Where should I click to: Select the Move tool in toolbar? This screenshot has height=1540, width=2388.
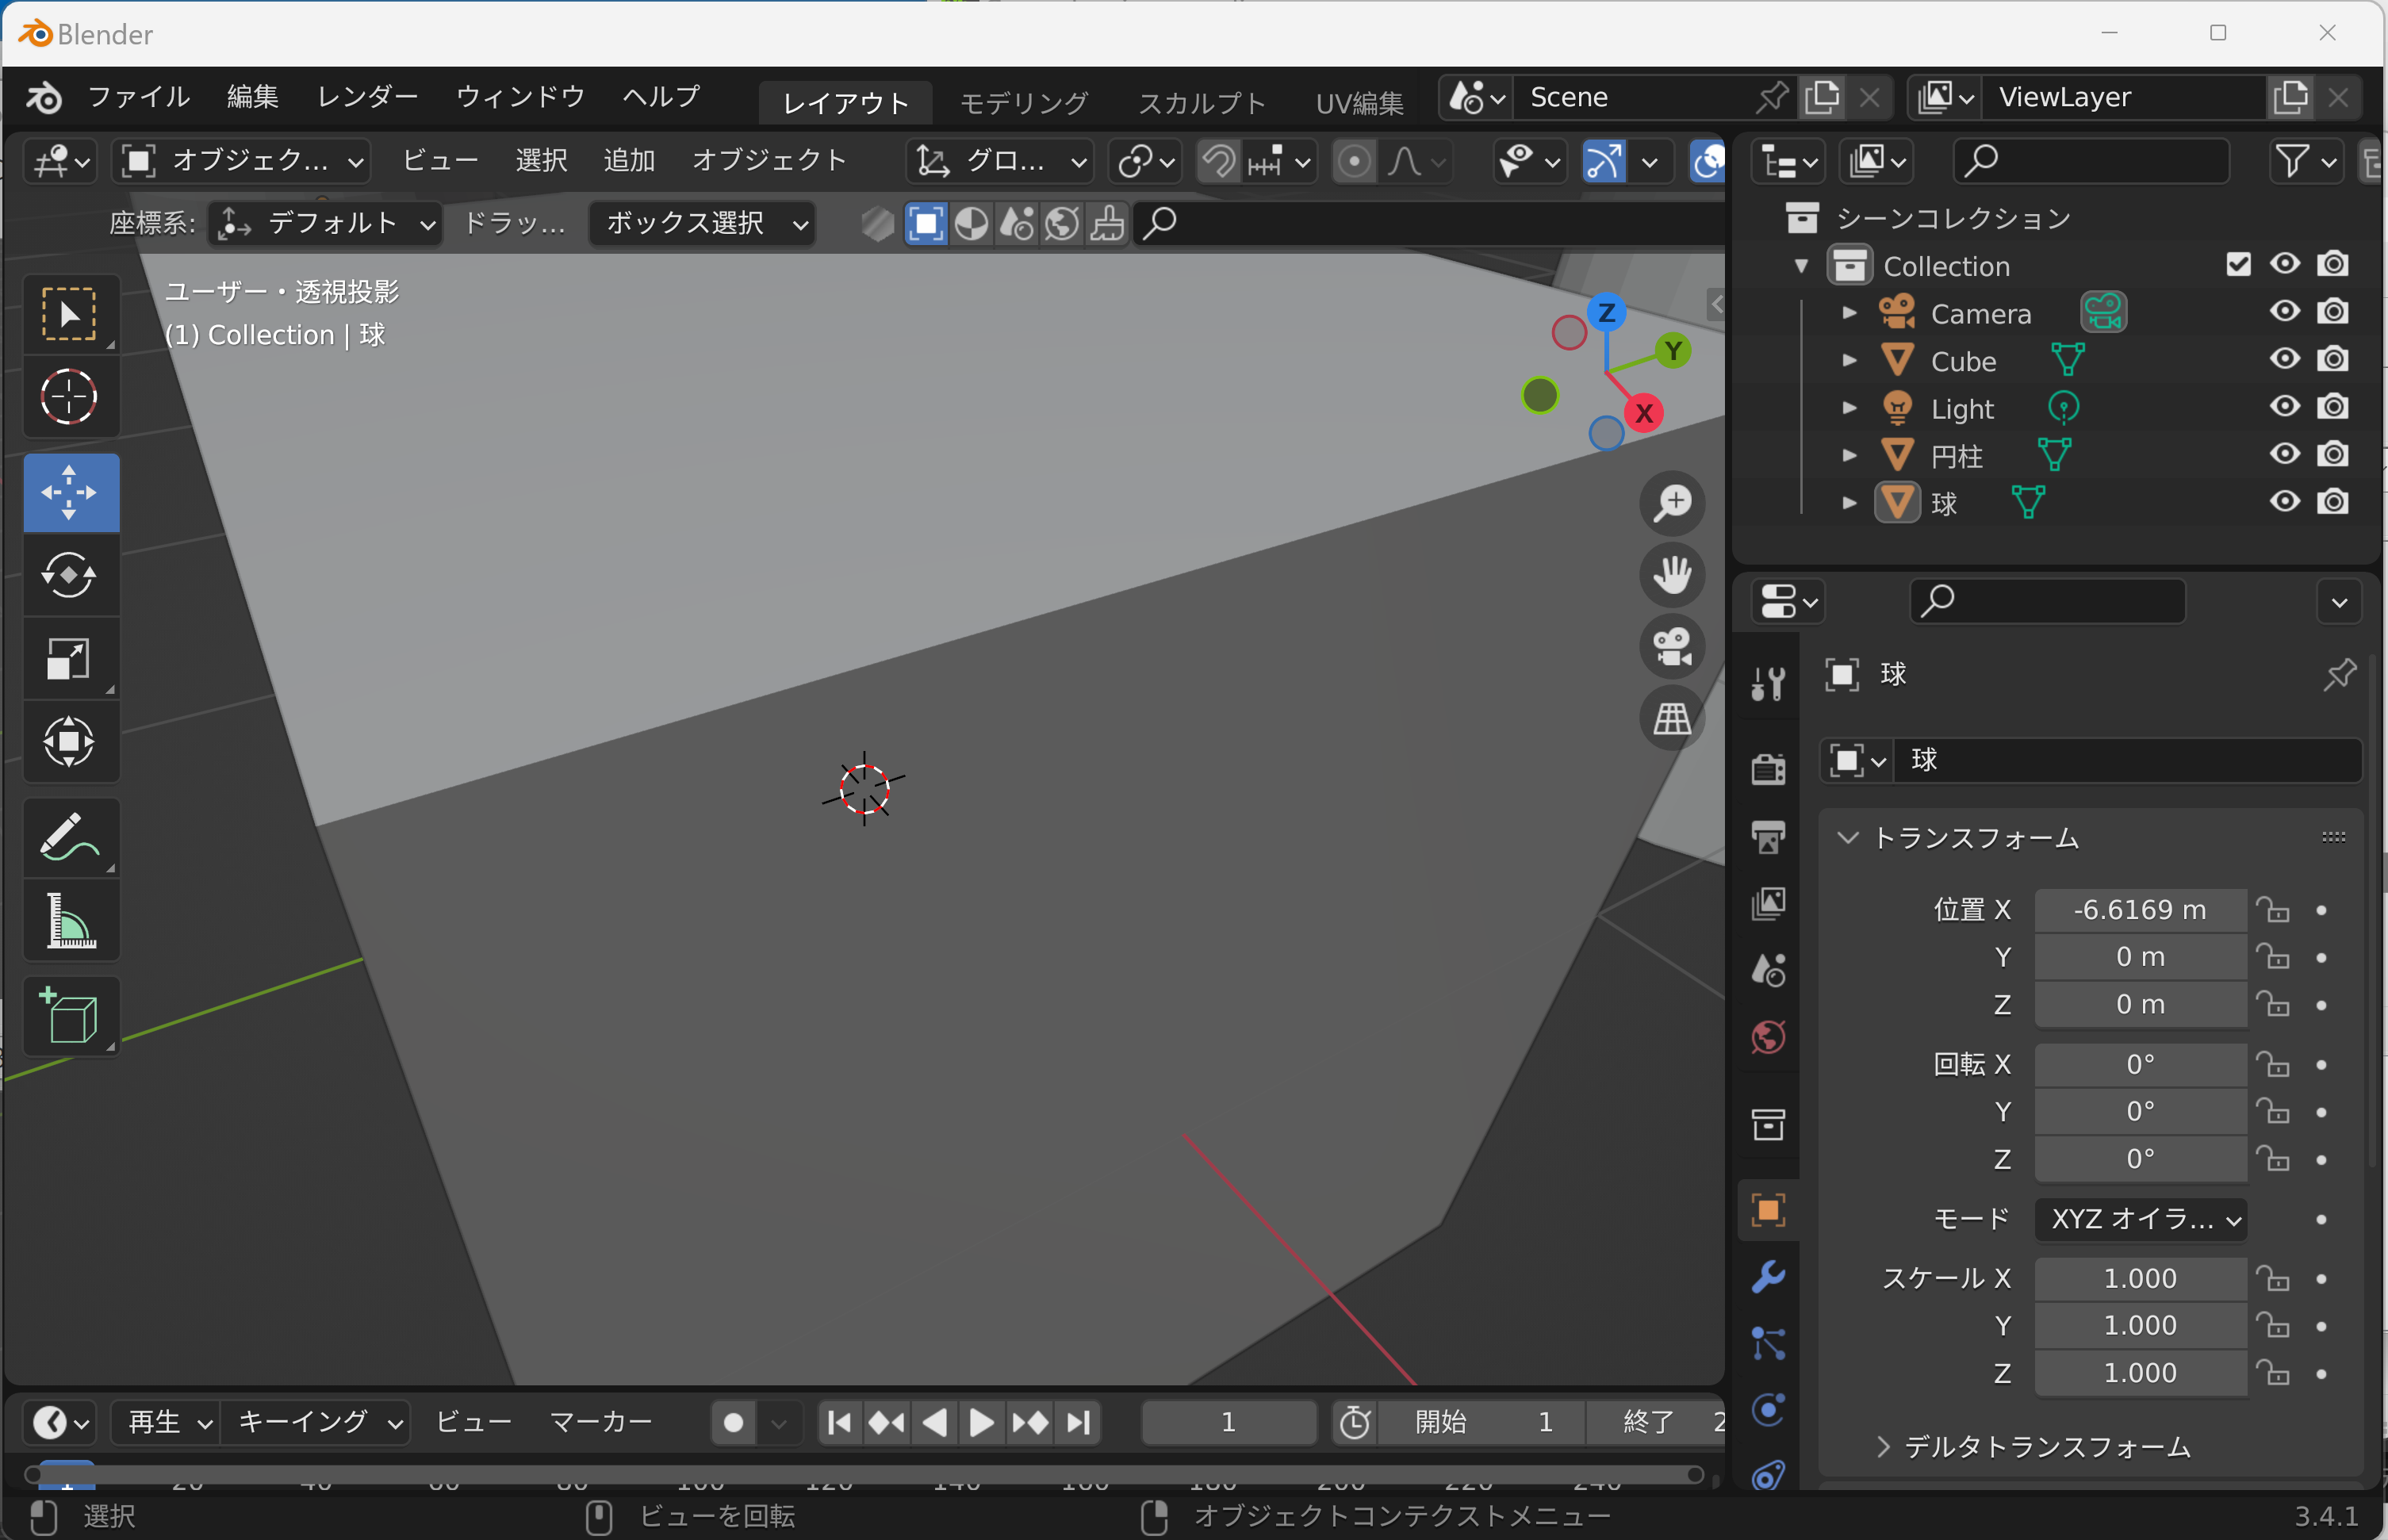pos(70,489)
